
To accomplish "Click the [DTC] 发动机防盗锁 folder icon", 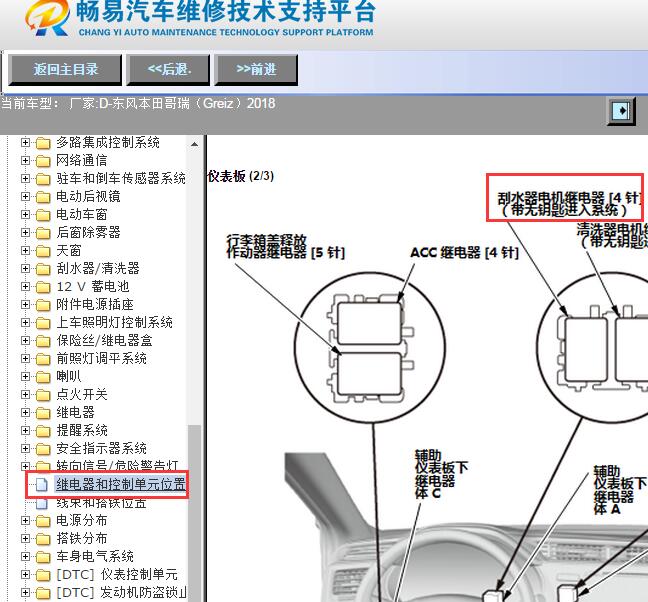I will [x=43, y=593].
